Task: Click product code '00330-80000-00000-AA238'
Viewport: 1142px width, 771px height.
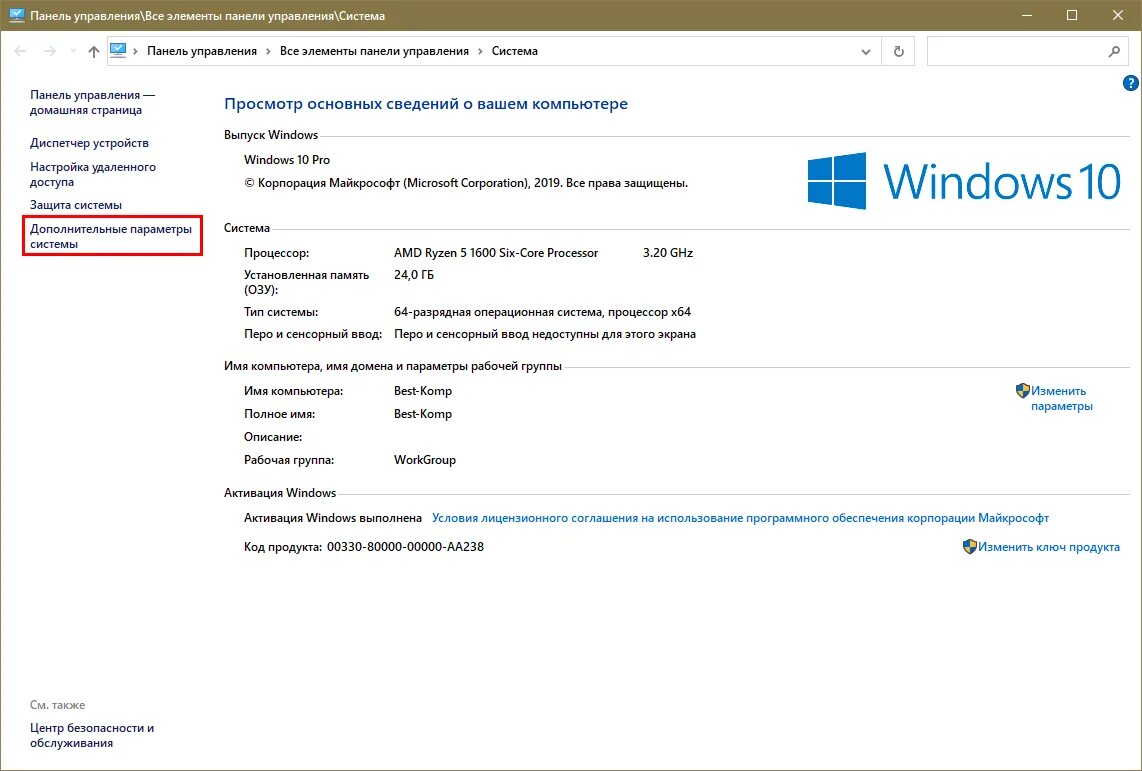Action: (405, 547)
